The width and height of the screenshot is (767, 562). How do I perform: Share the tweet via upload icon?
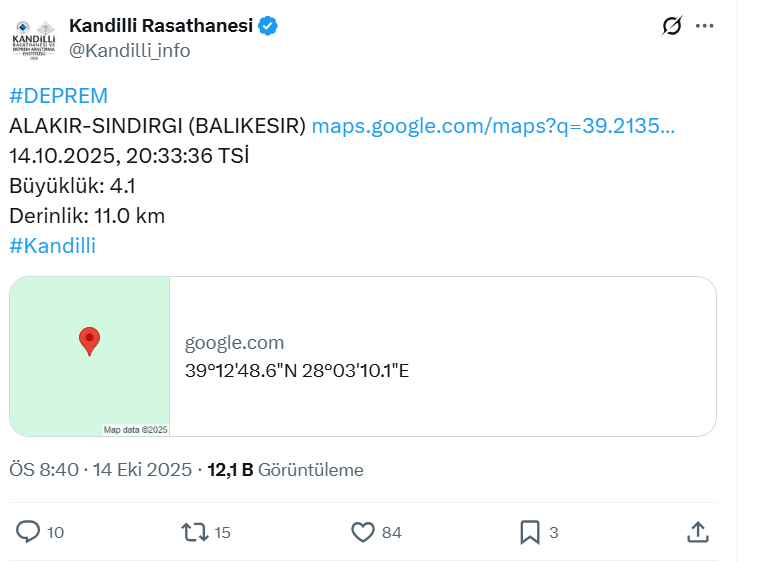(698, 532)
